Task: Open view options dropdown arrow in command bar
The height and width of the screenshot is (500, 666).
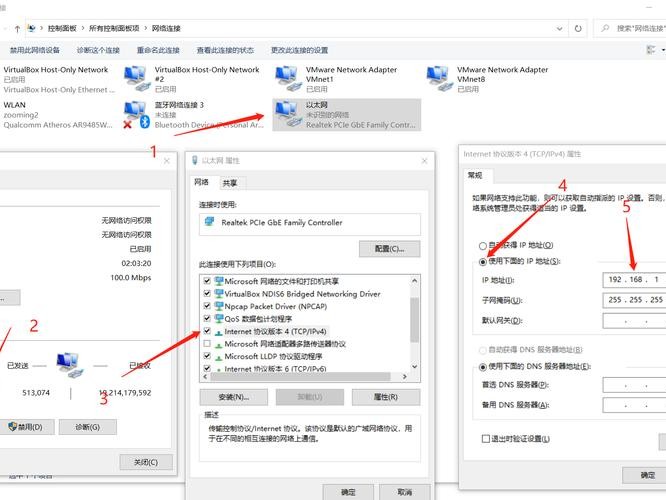Action: click(663, 50)
